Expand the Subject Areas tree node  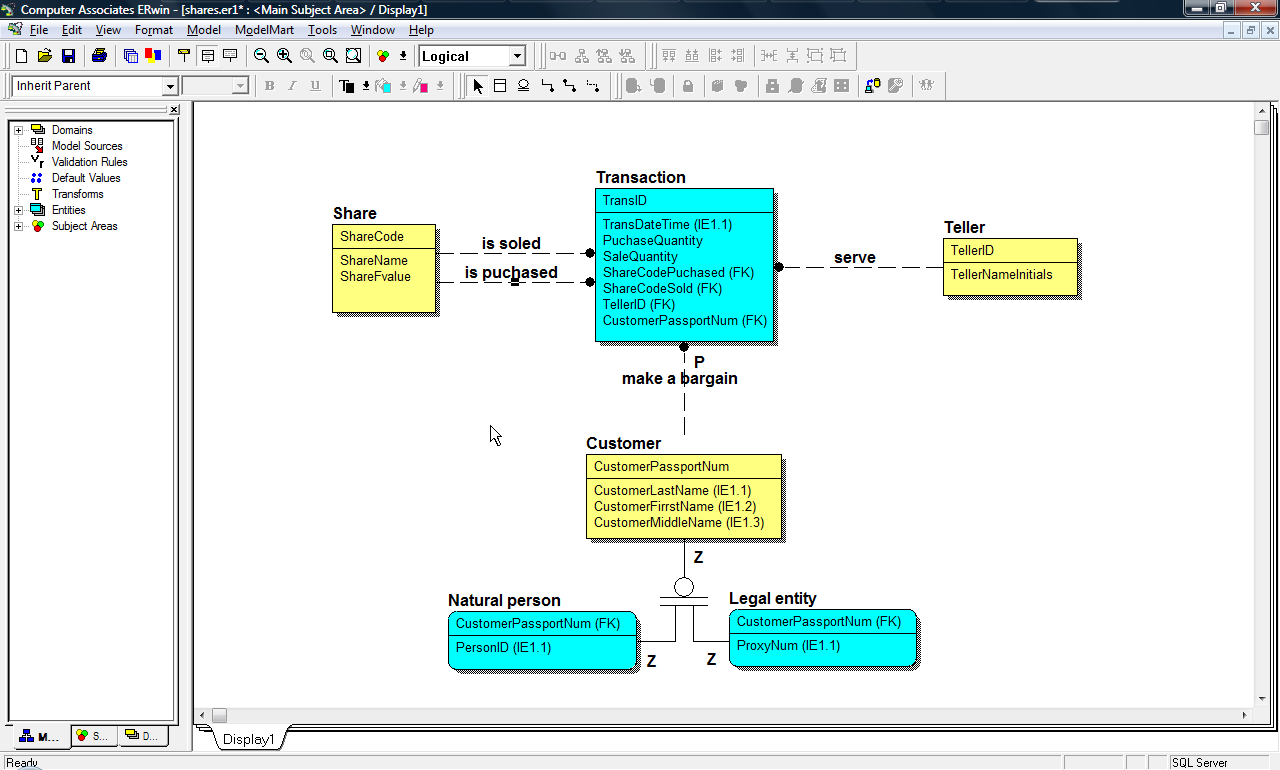click(x=18, y=226)
